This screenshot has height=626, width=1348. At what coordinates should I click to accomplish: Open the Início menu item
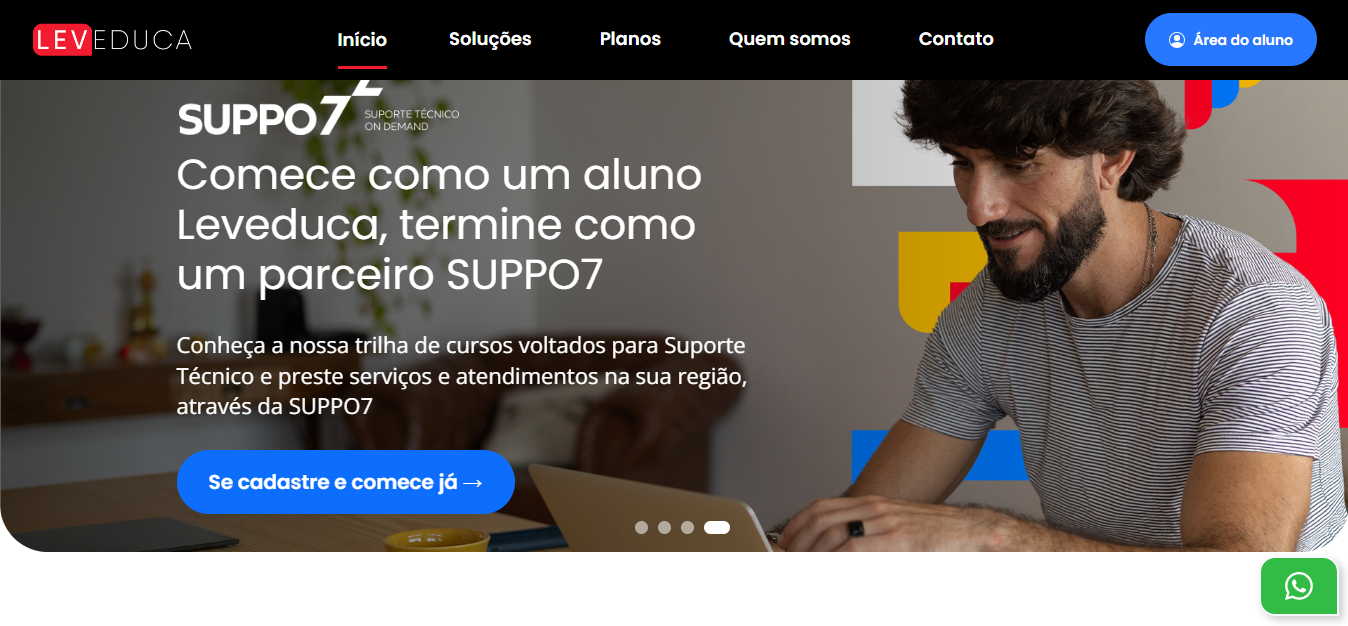pyautogui.click(x=362, y=40)
